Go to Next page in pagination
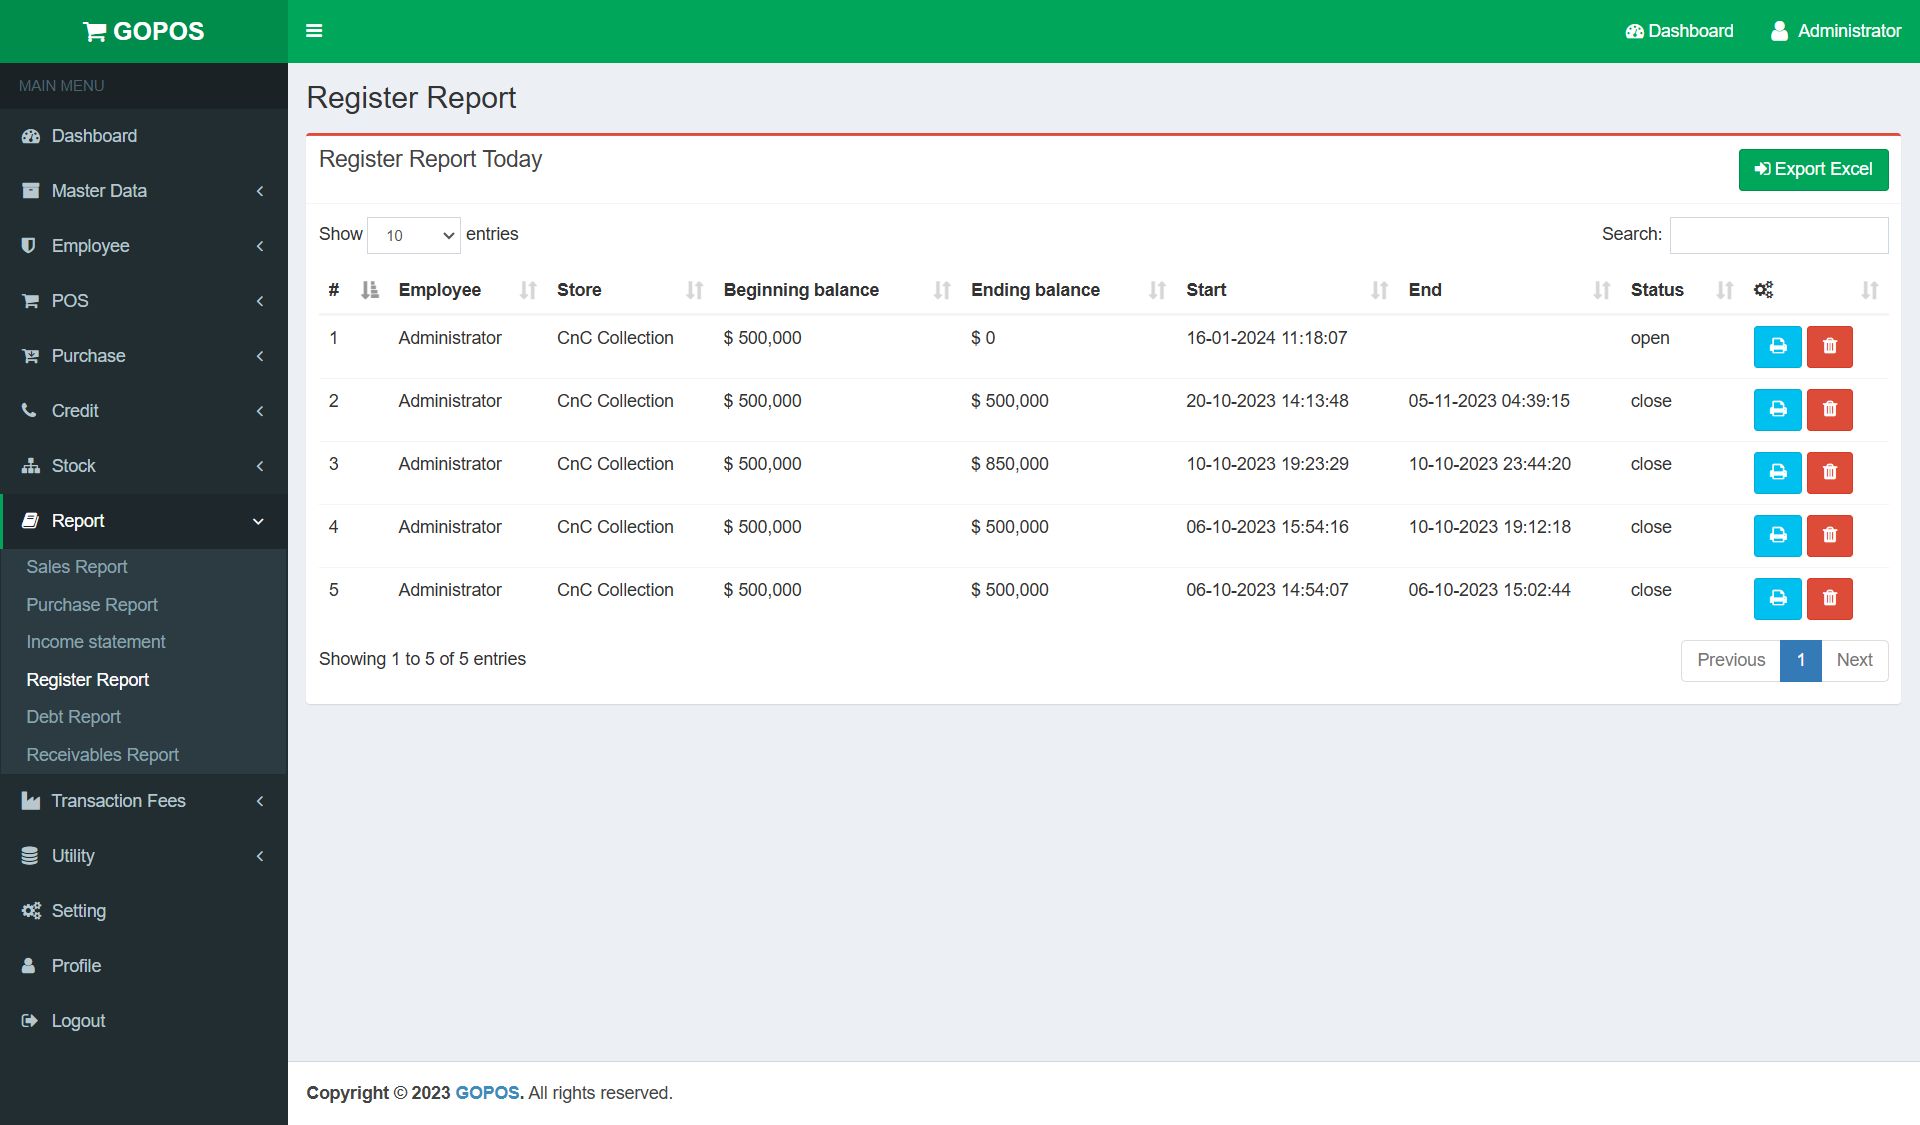 1853,660
